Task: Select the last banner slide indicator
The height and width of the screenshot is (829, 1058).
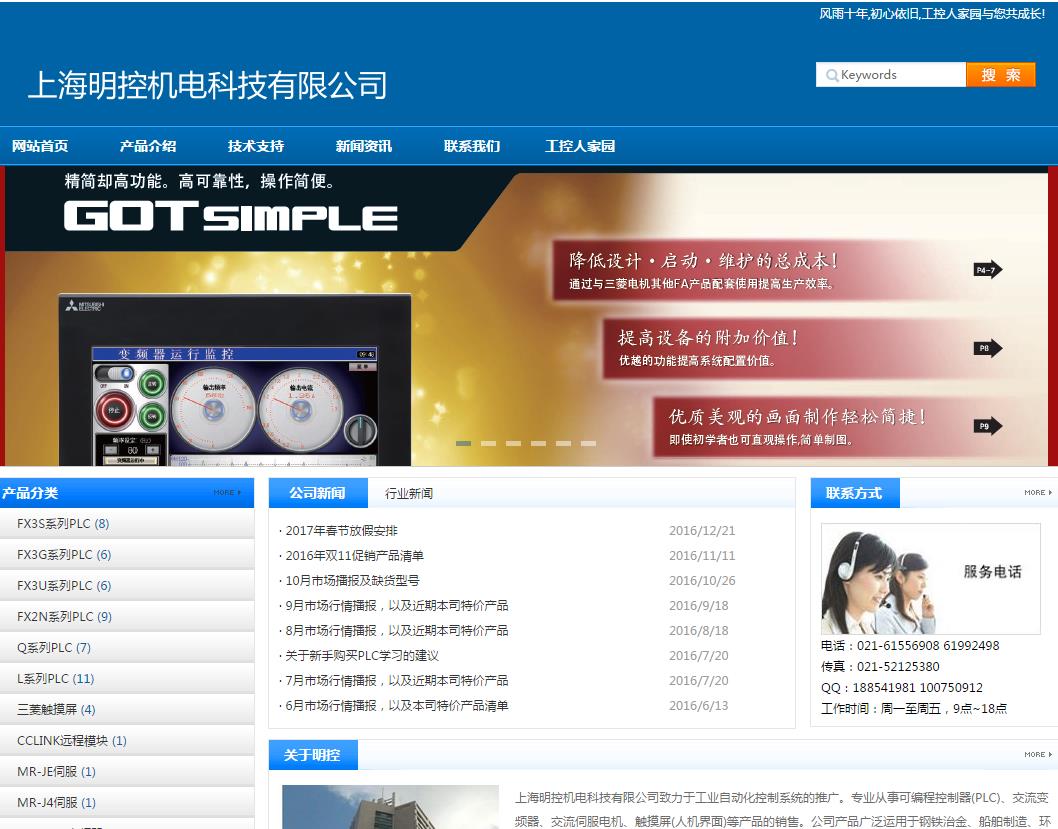Action: (x=588, y=443)
